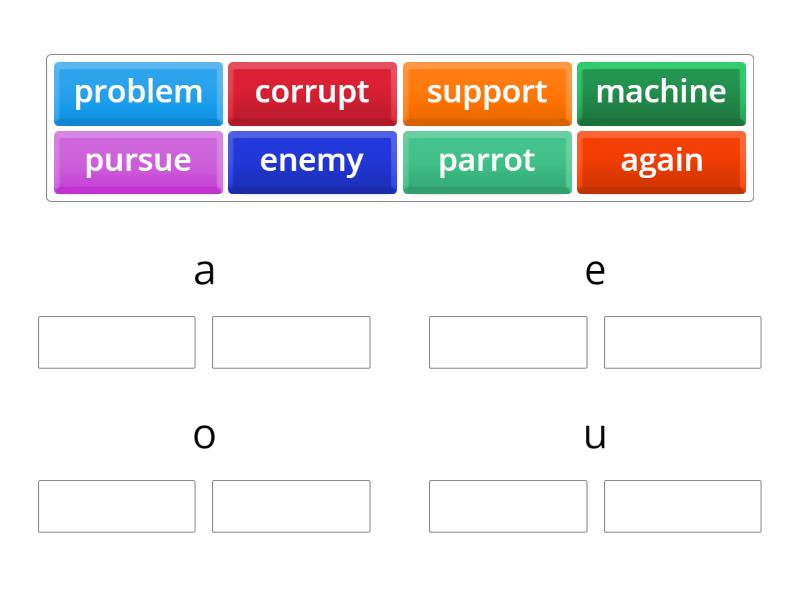Click the left empty box under 'o'

[116, 506]
